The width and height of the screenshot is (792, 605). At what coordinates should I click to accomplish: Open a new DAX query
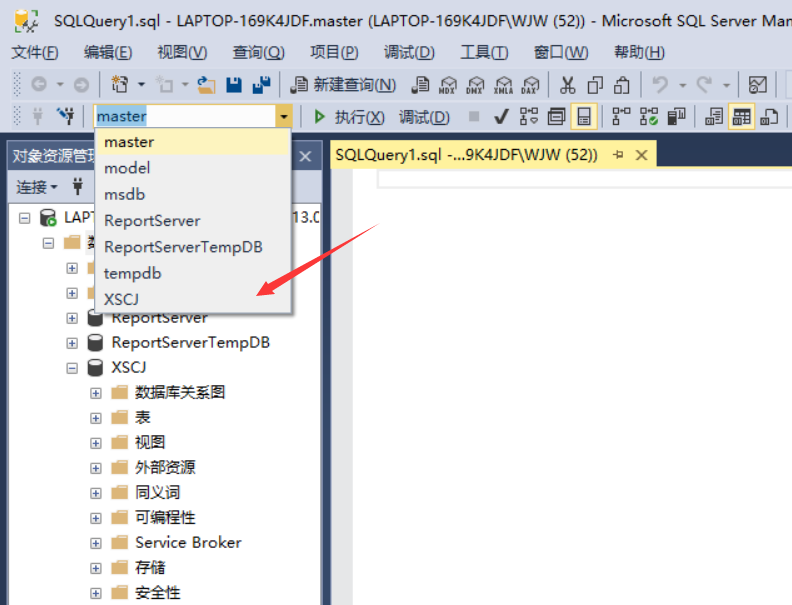pos(530,85)
